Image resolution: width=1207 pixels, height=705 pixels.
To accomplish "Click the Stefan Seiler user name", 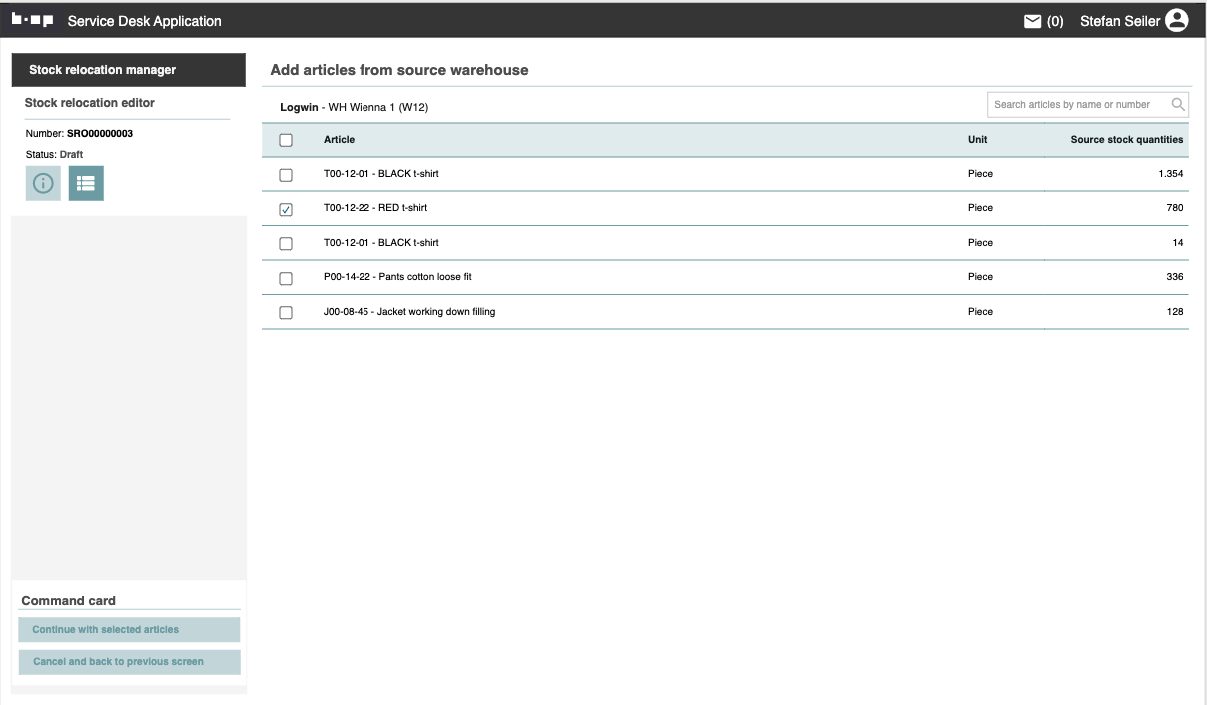I will click(1119, 21).
